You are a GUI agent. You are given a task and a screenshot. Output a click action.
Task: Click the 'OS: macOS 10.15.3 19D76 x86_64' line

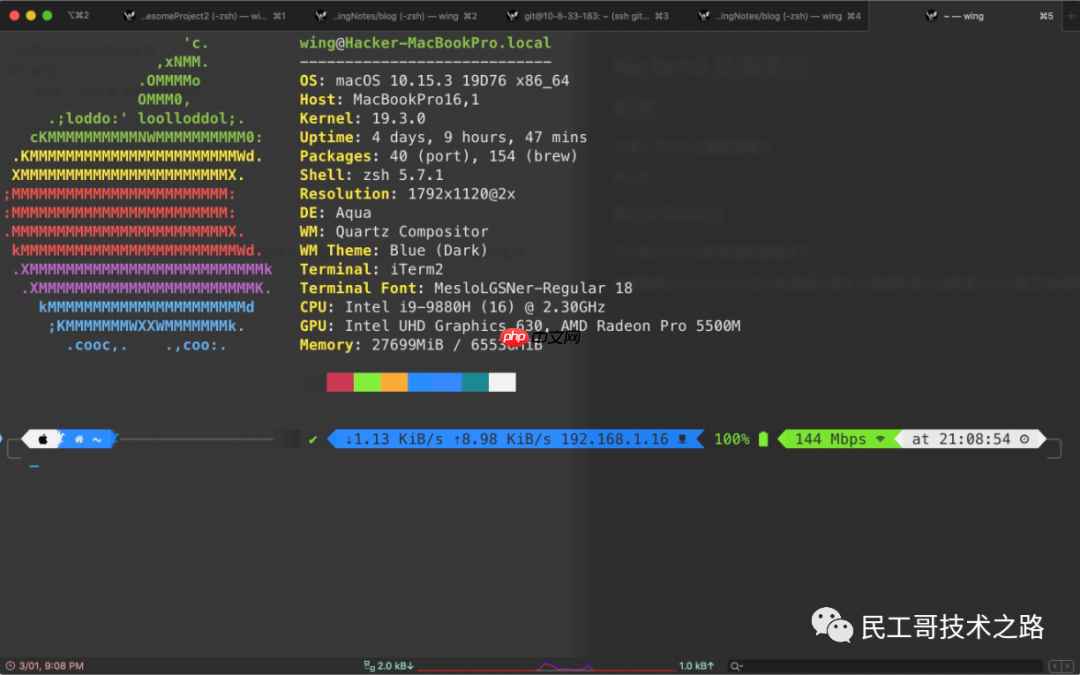coord(435,81)
